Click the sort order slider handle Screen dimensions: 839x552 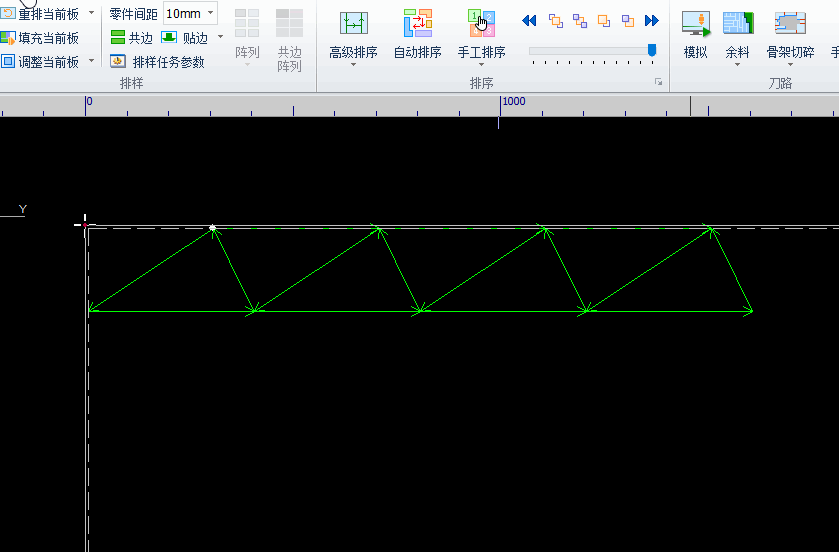pyautogui.click(x=652, y=49)
